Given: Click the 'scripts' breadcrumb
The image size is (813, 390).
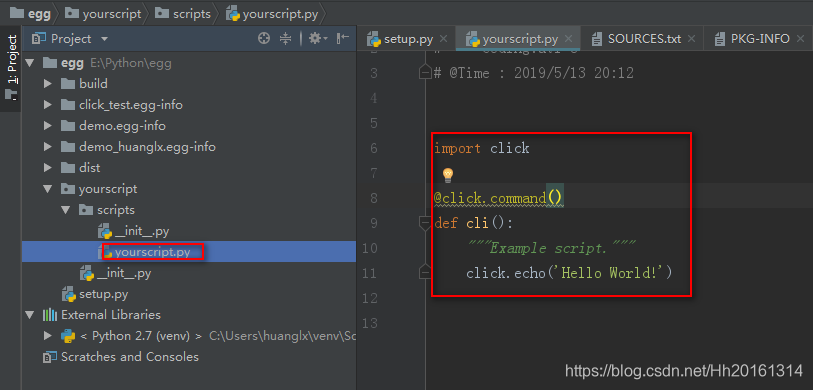Looking at the screenshot, I should 183,13.
